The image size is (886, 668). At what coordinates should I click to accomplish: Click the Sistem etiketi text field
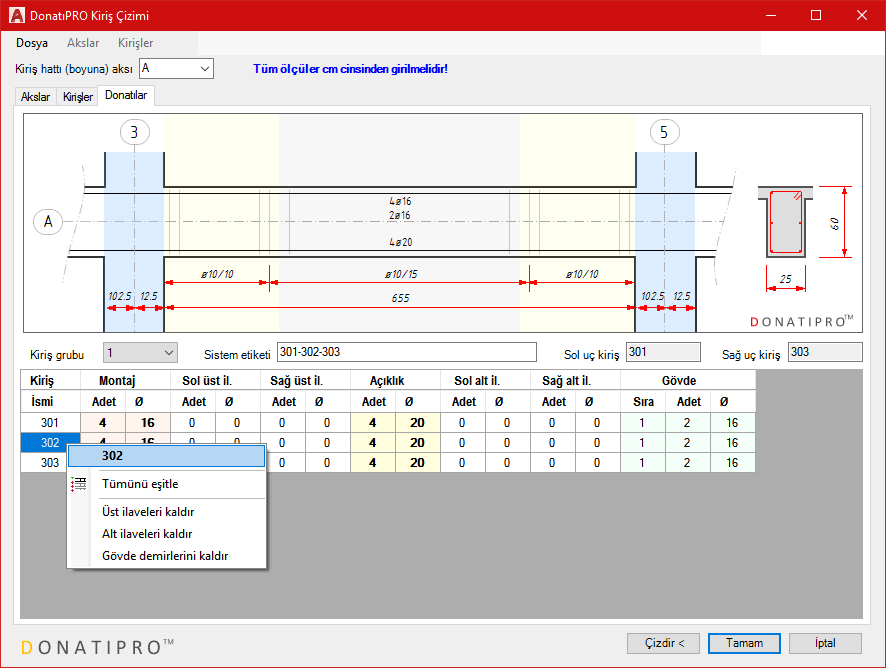[420, 352]
